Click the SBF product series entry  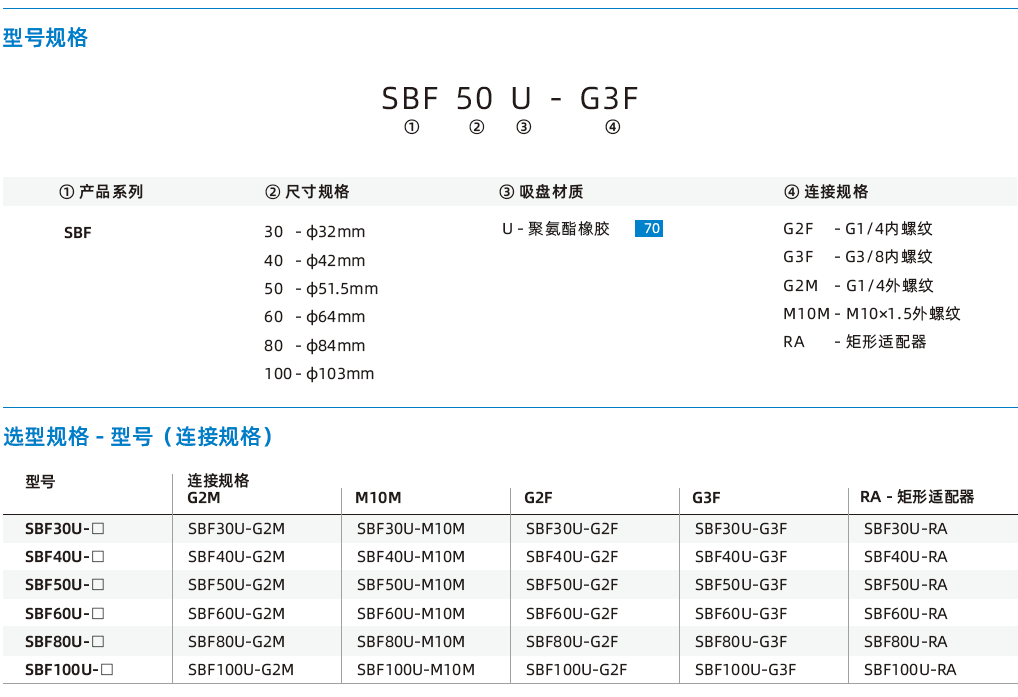[x=77, y=232]
